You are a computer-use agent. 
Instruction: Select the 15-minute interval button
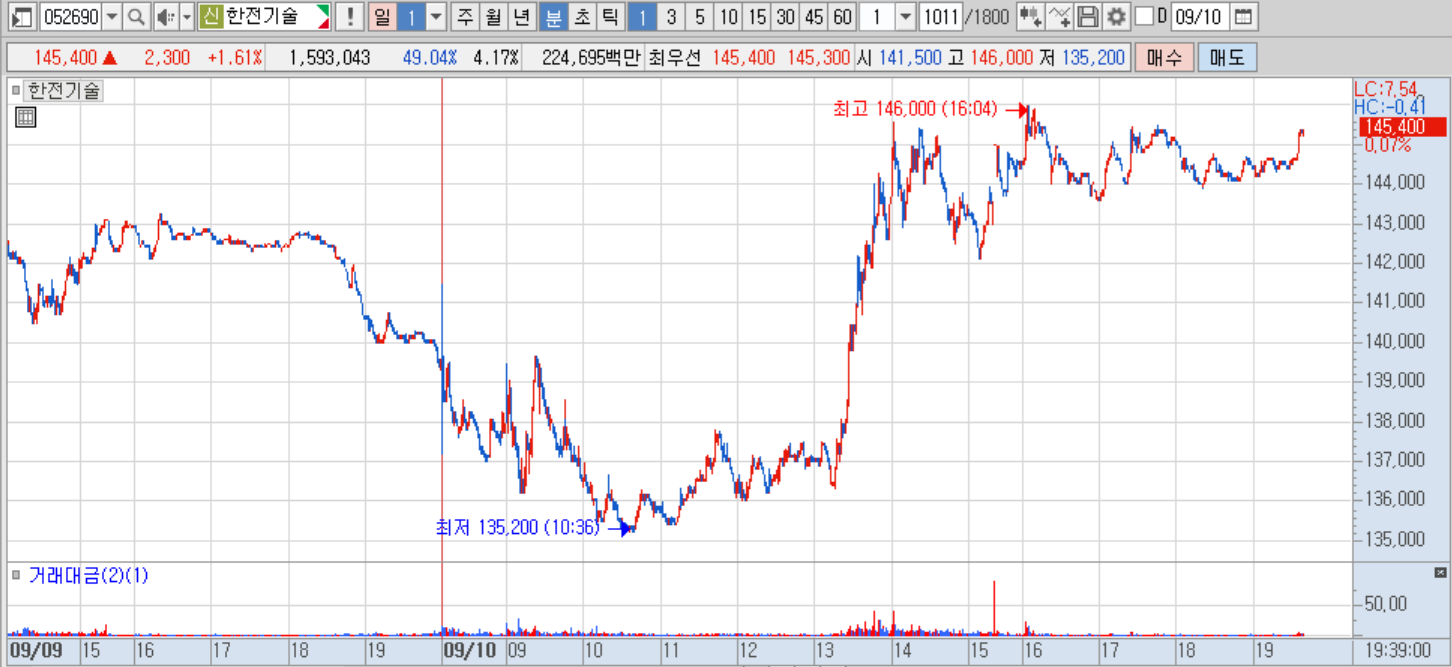757,17
